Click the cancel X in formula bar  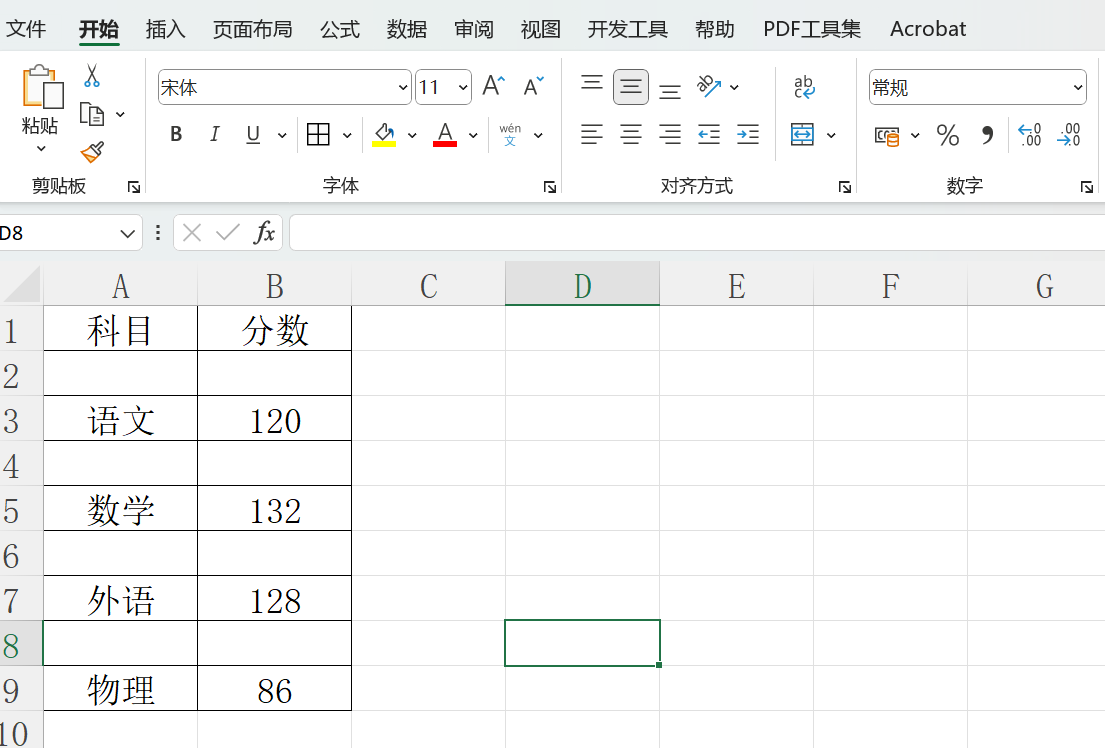192,233
